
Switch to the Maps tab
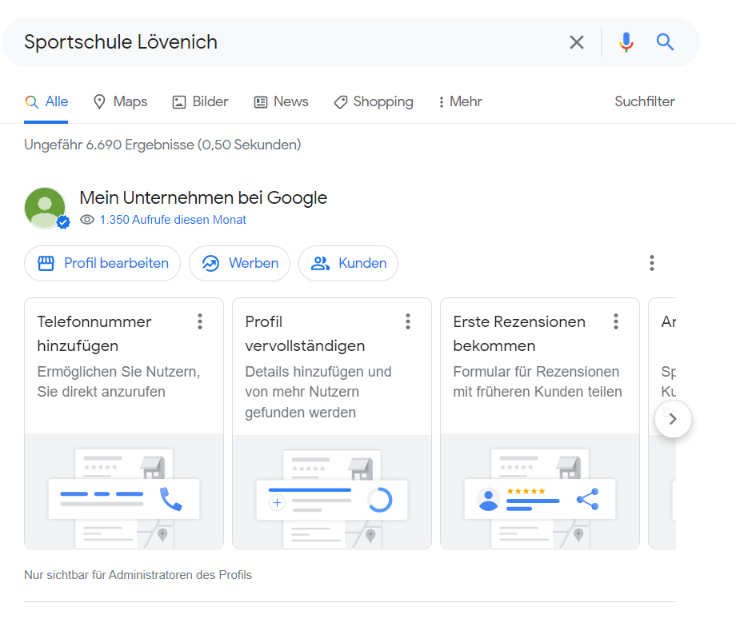[120, 101]
